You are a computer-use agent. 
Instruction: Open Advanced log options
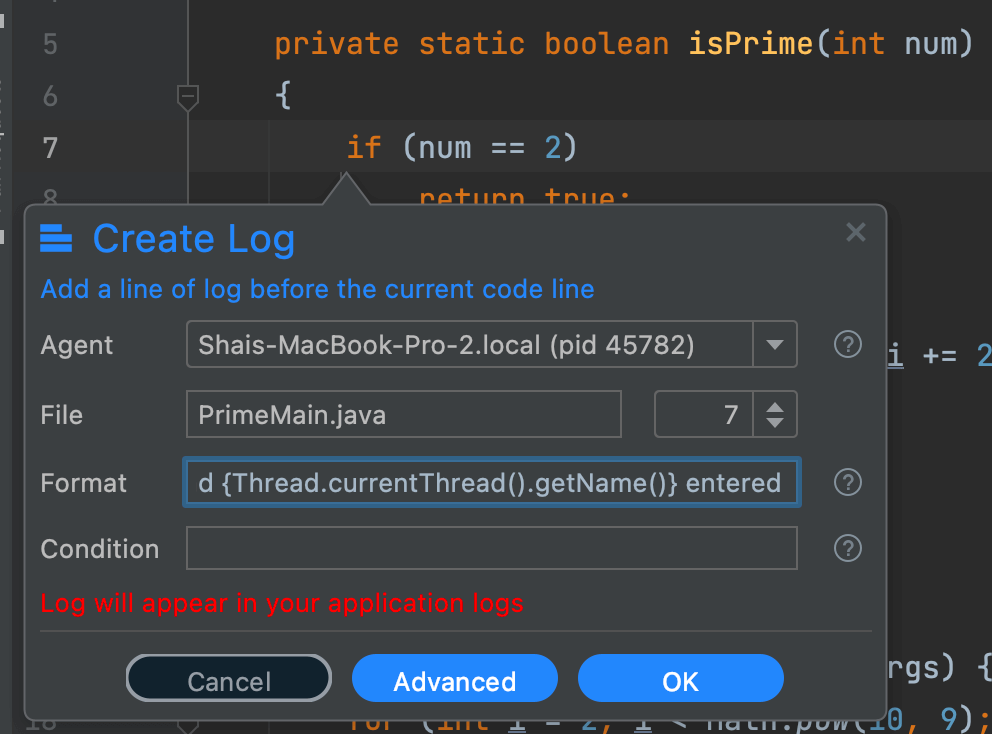(455, 678)
